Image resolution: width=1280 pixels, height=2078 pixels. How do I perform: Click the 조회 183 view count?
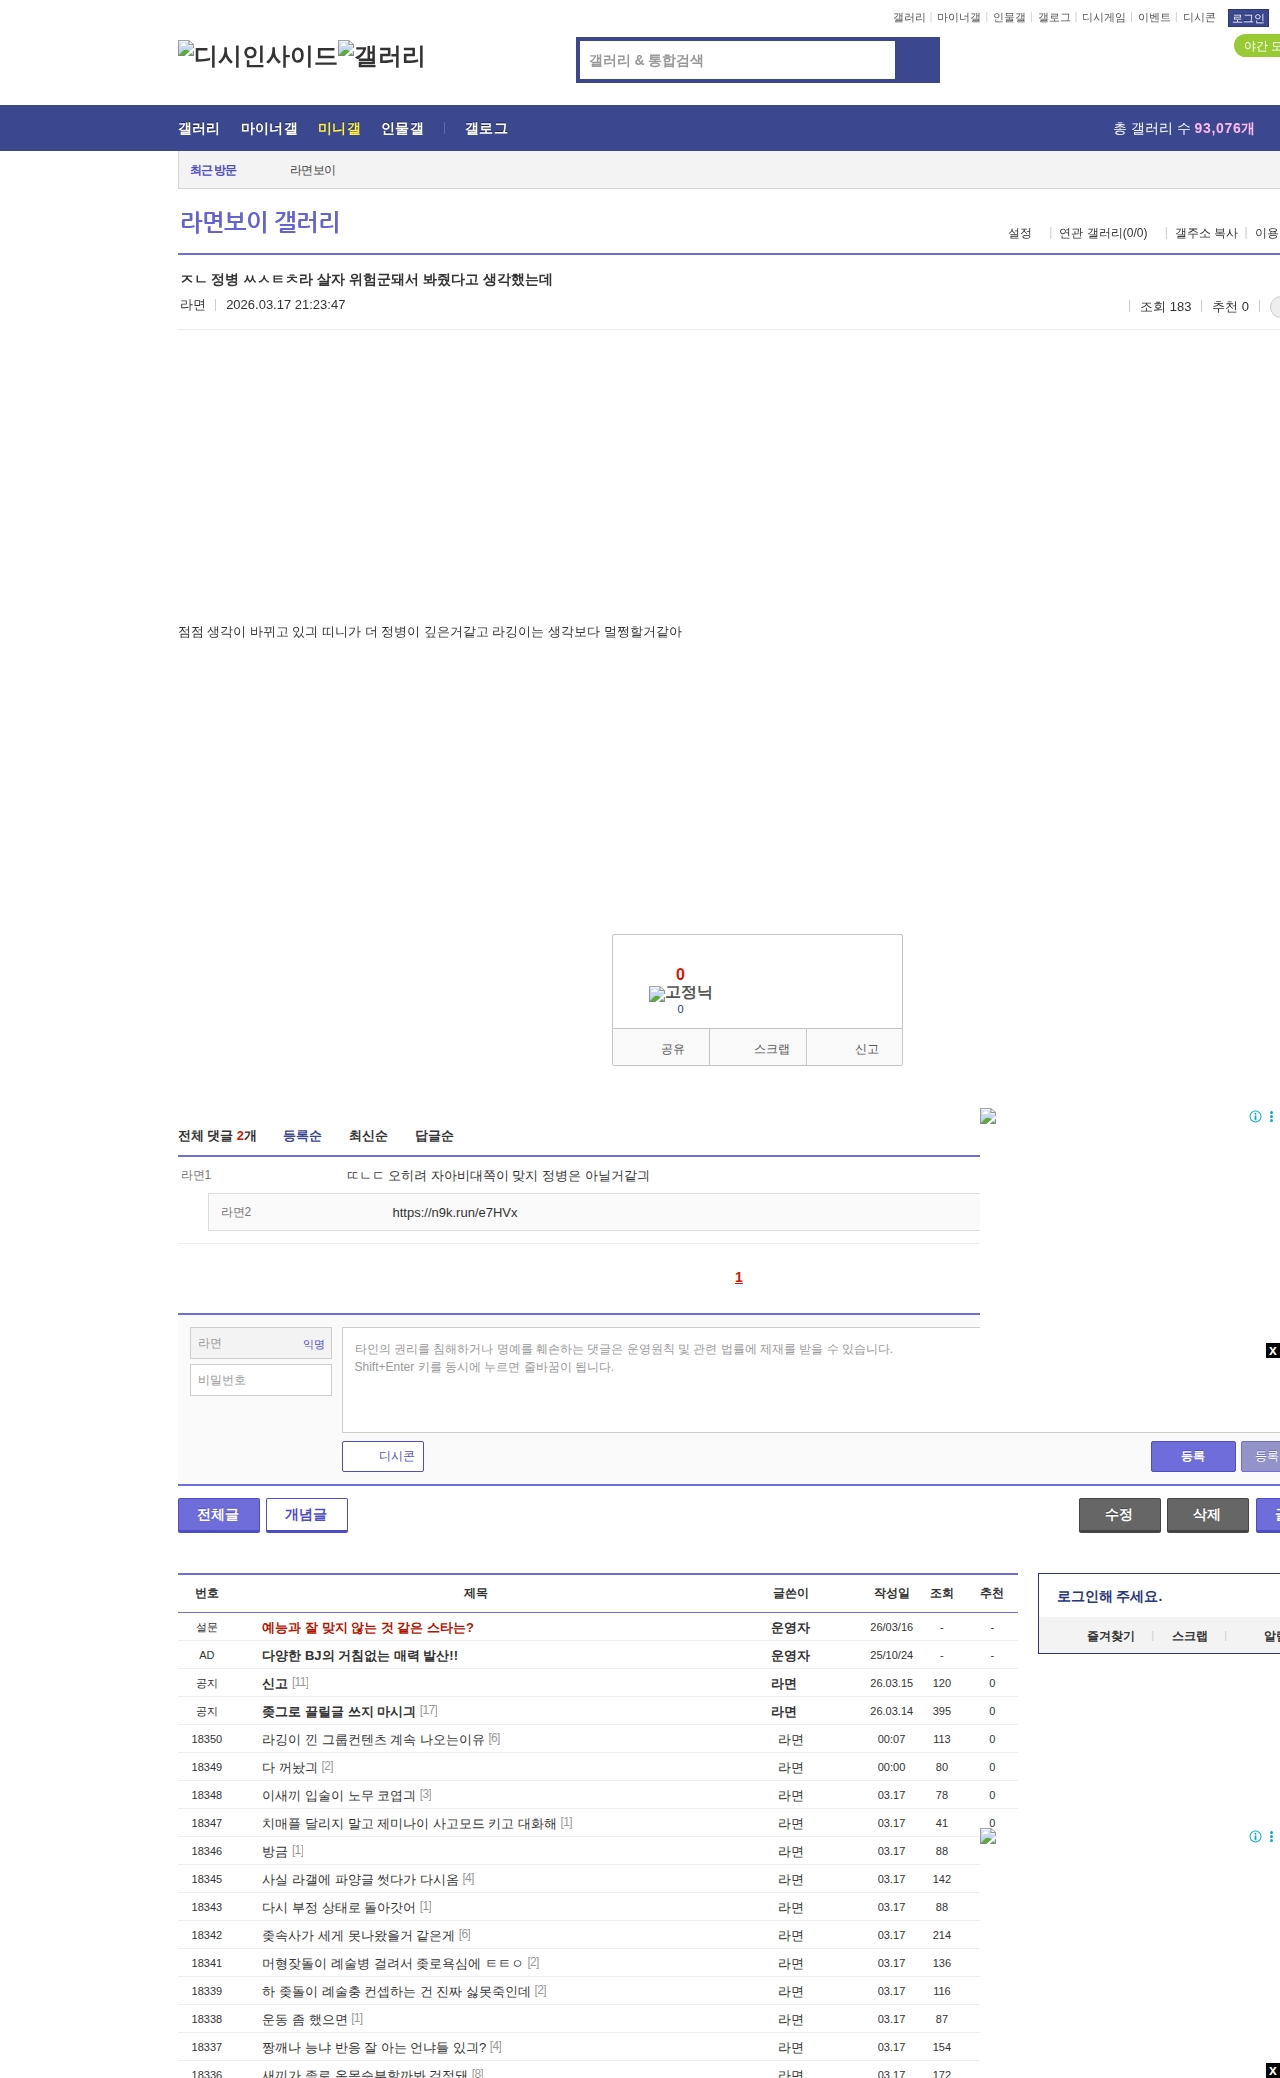point(1166,306)
